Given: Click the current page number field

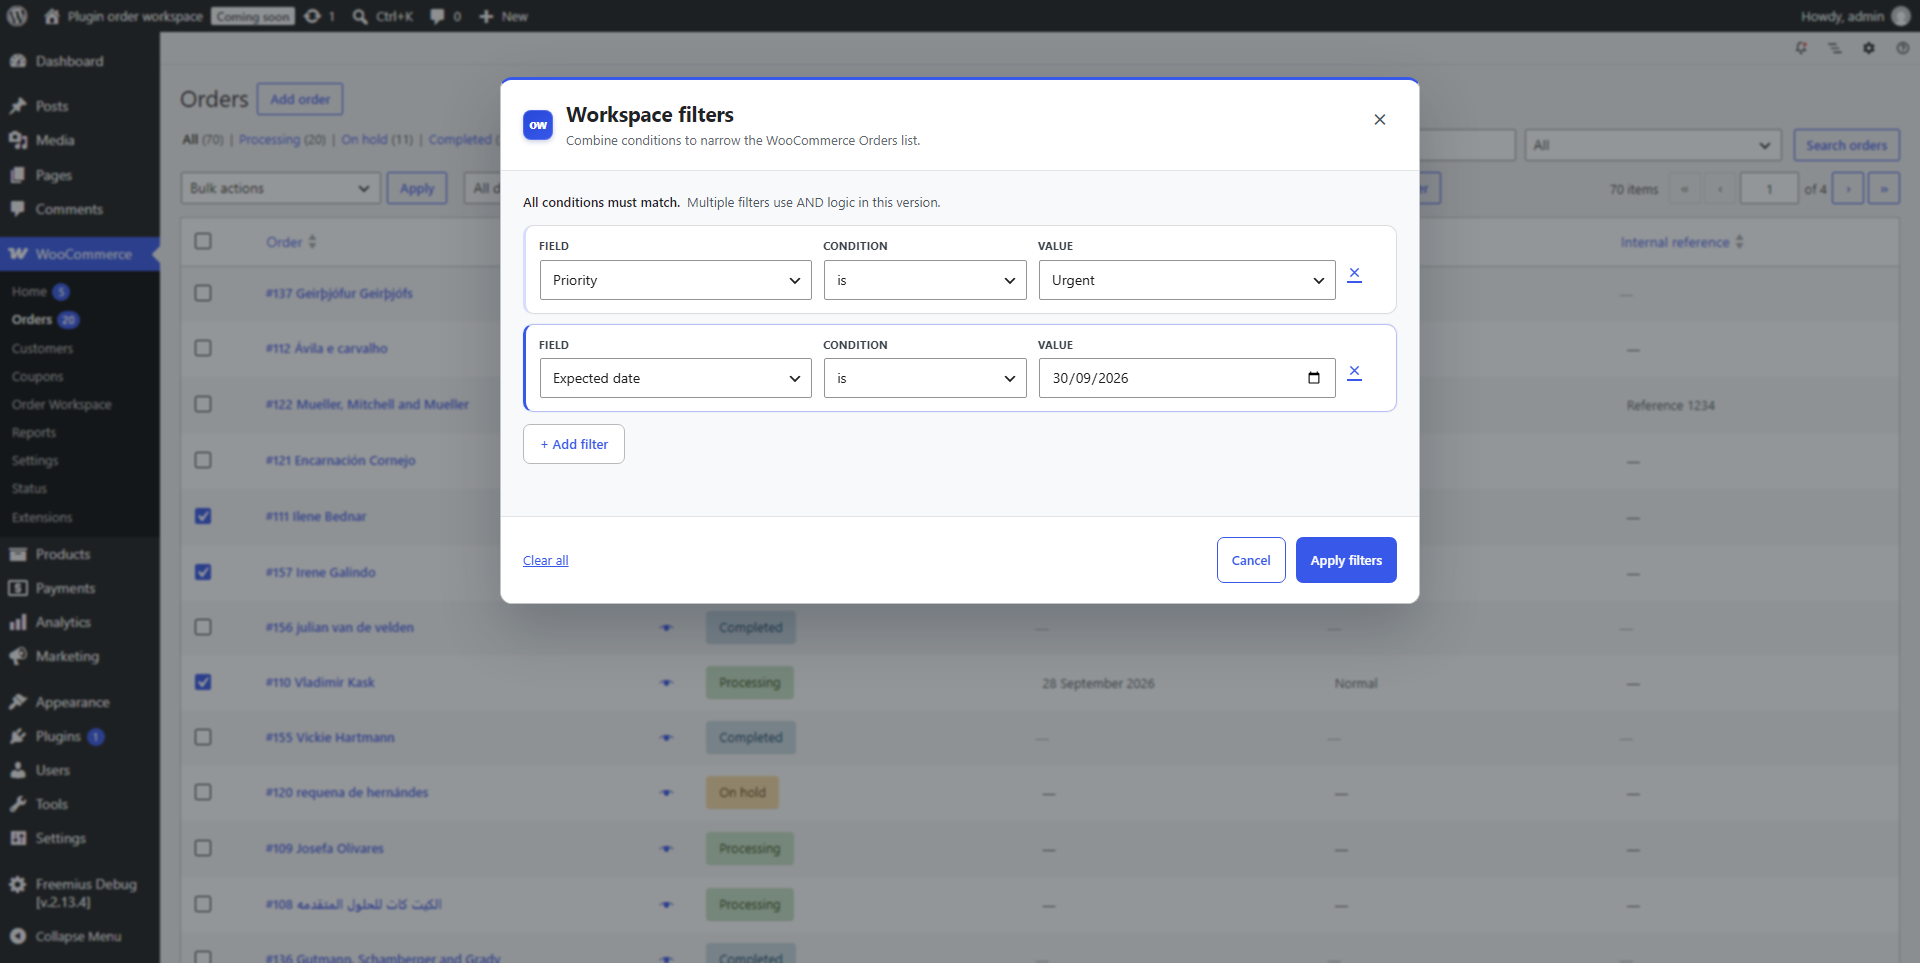Looking at the screenshot, I should pos(1769,188).
